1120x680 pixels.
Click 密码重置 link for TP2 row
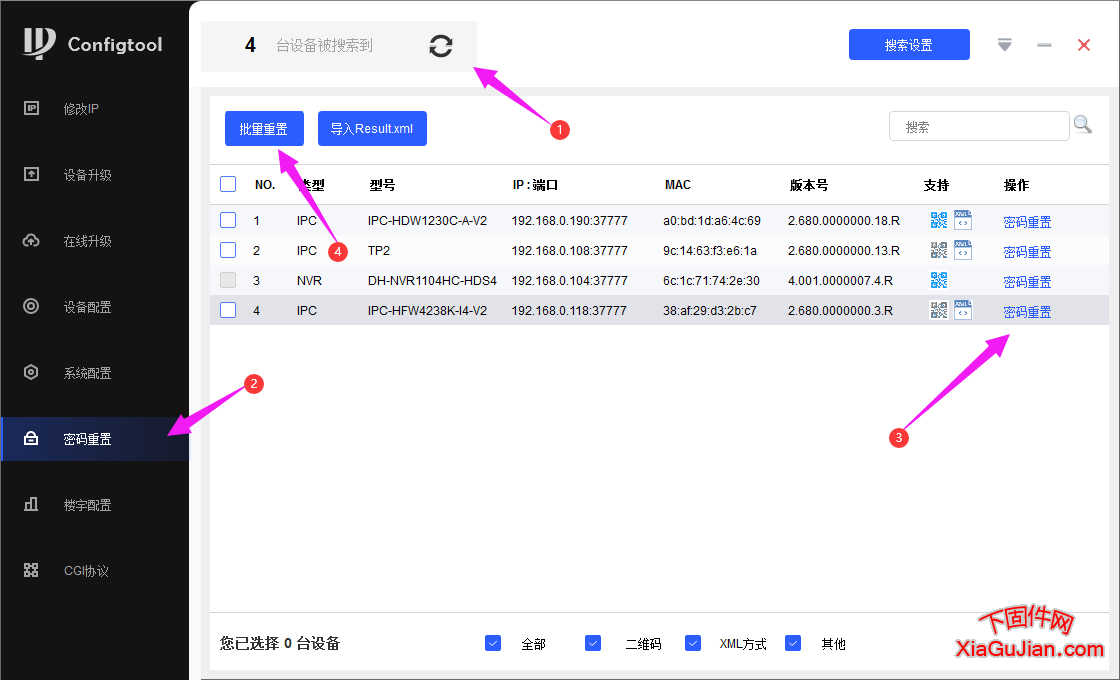pyautogui.click(x=1027, y=251)
